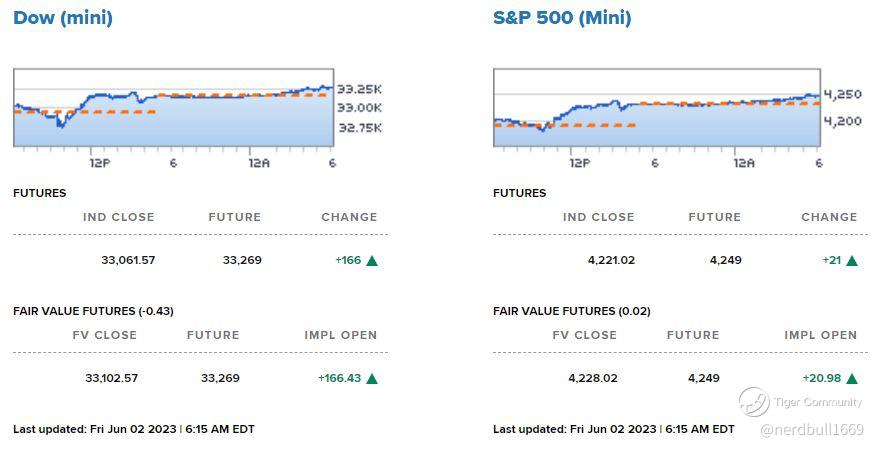This screenshot has width=880, height=450.
Task: Click Dow IND CLOSE value 33,061.57
Action: [x=128, y=260]
